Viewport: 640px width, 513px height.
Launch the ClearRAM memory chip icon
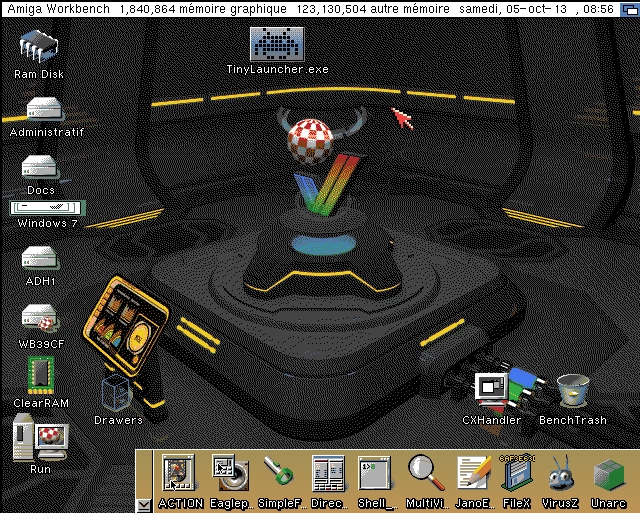tap(41, 375)
